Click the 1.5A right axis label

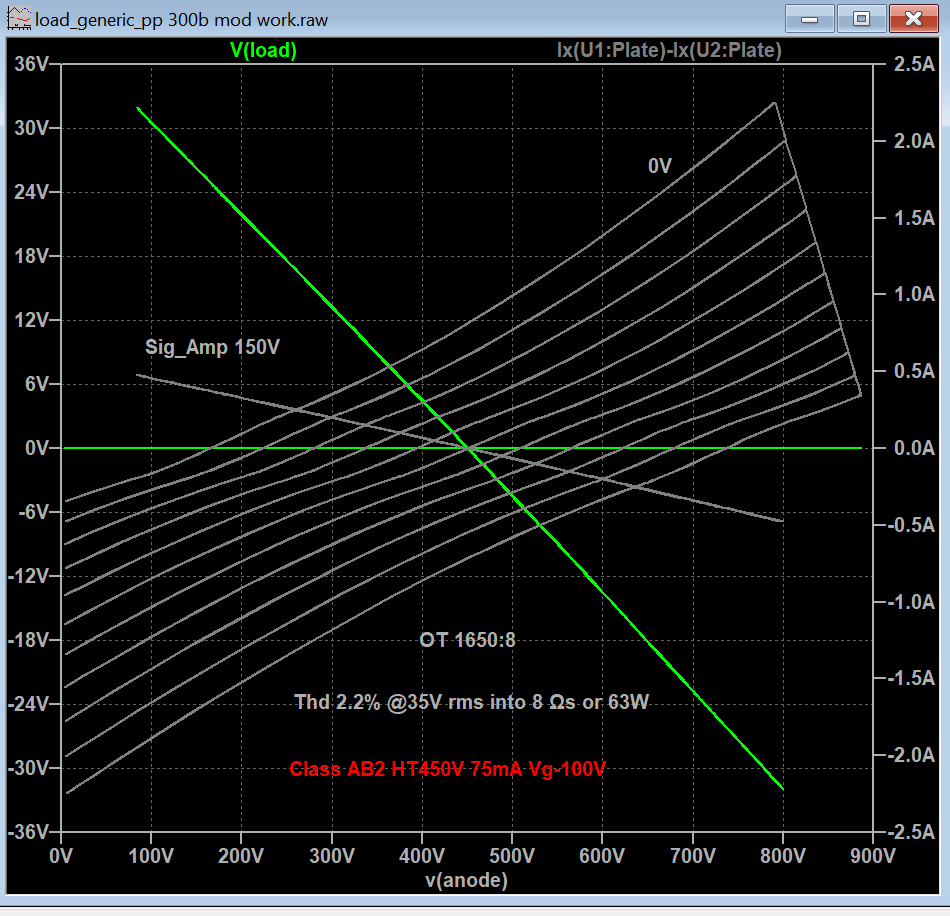click(x=914, y=217)
